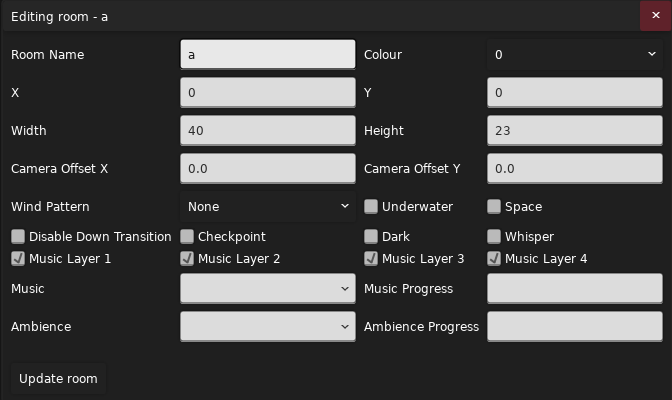The image size is (672, 400).
Task: Focus the Width input field
Action: pos(267,131)
